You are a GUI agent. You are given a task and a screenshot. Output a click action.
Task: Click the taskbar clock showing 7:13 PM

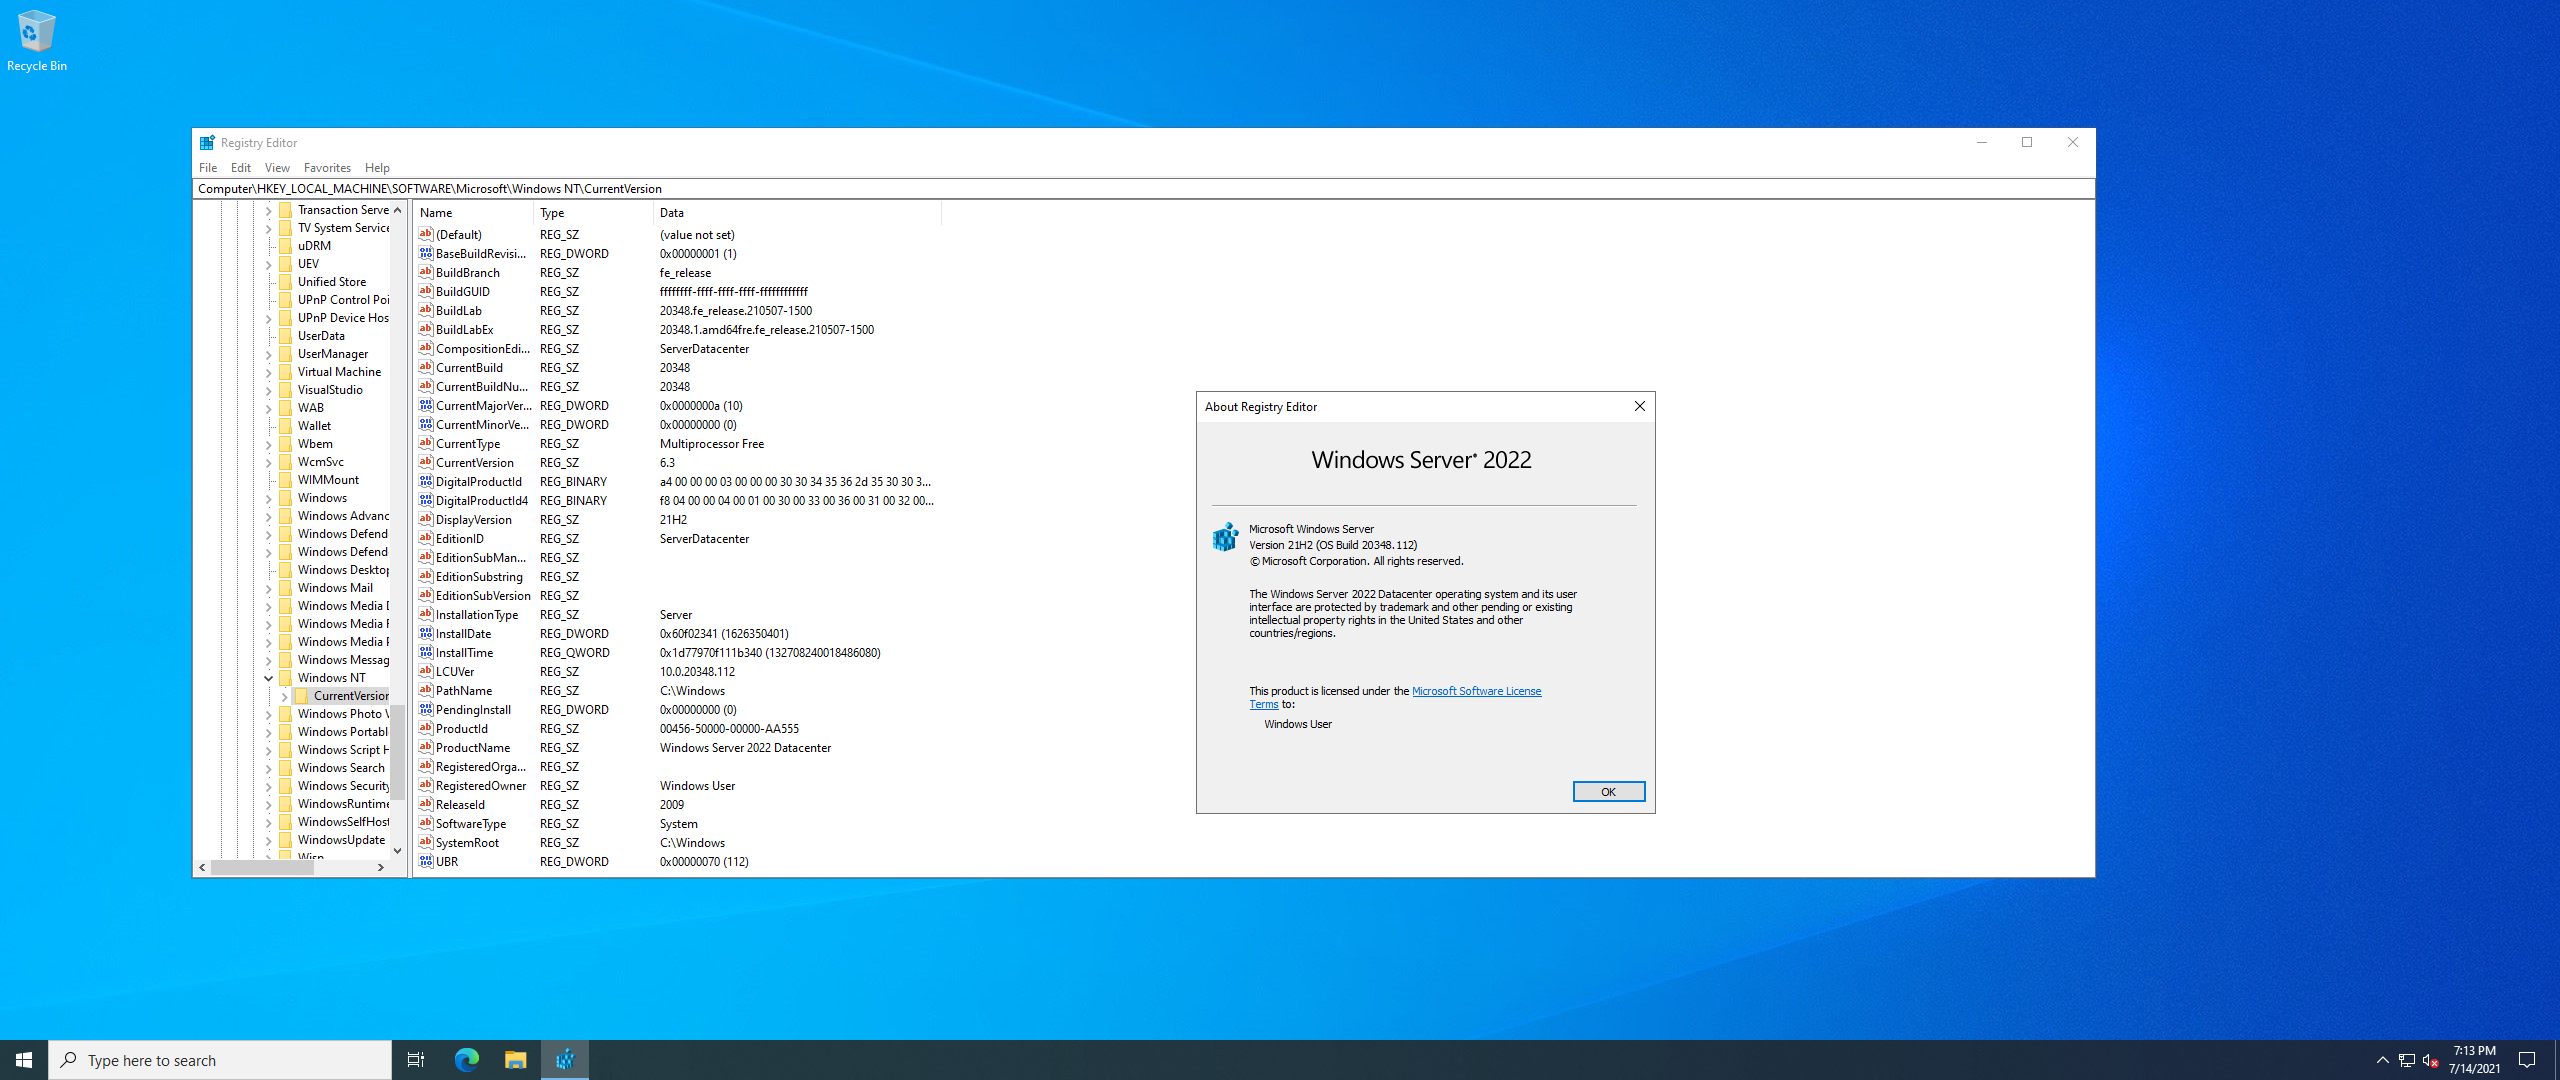click(x=2474, y=1060)
